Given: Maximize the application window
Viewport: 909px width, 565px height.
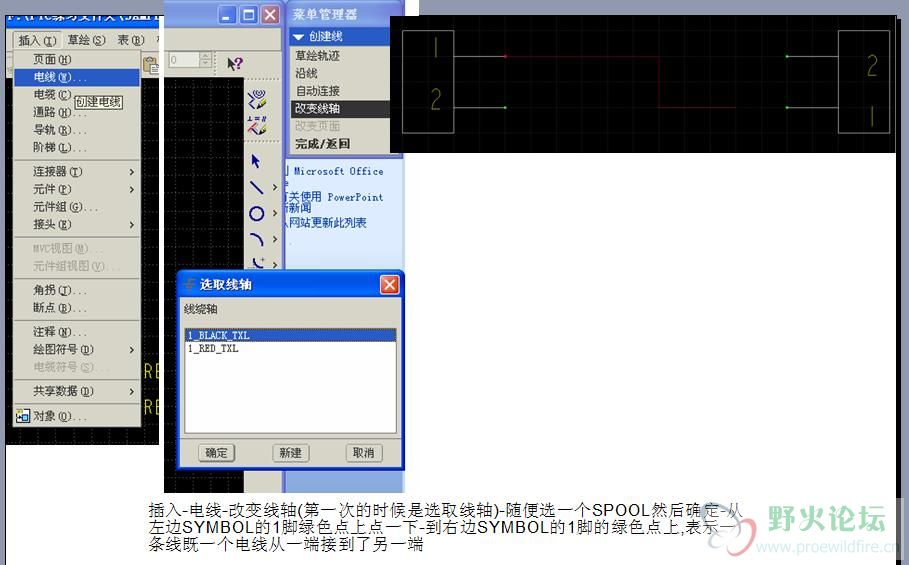Looking at the screenshot, I should [x=249, y=14].
